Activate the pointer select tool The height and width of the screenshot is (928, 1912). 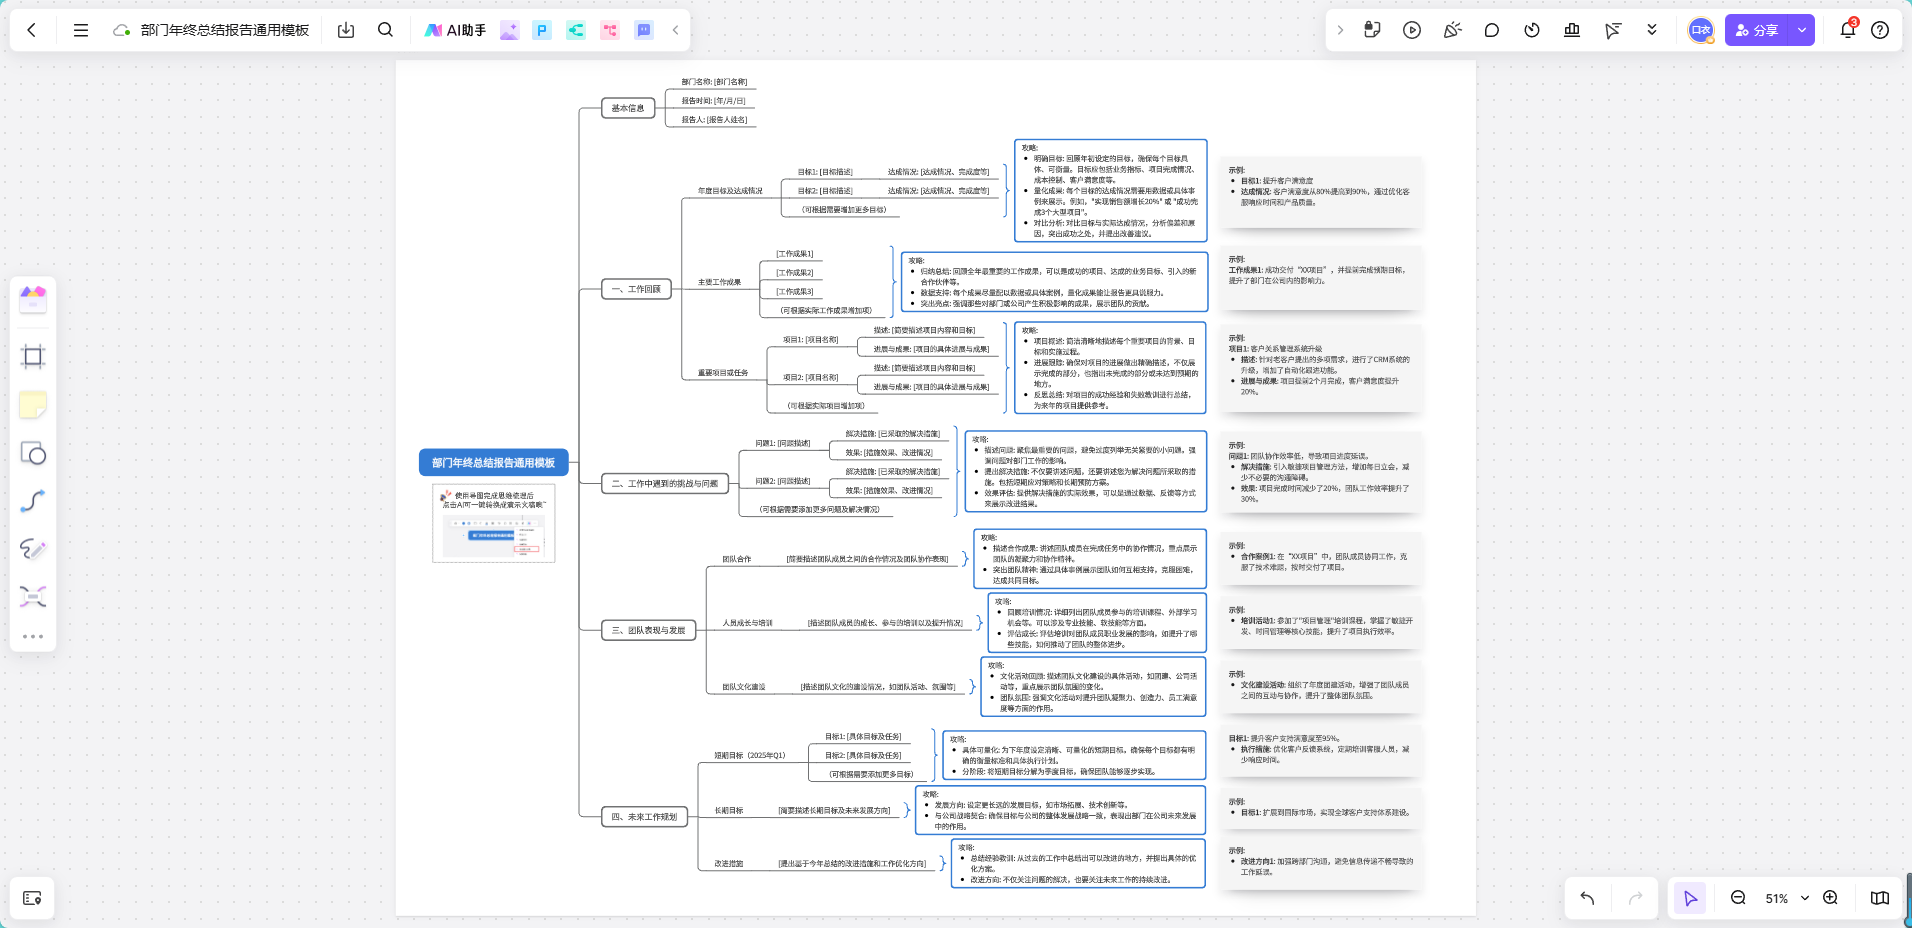(x=1690, y=898)
